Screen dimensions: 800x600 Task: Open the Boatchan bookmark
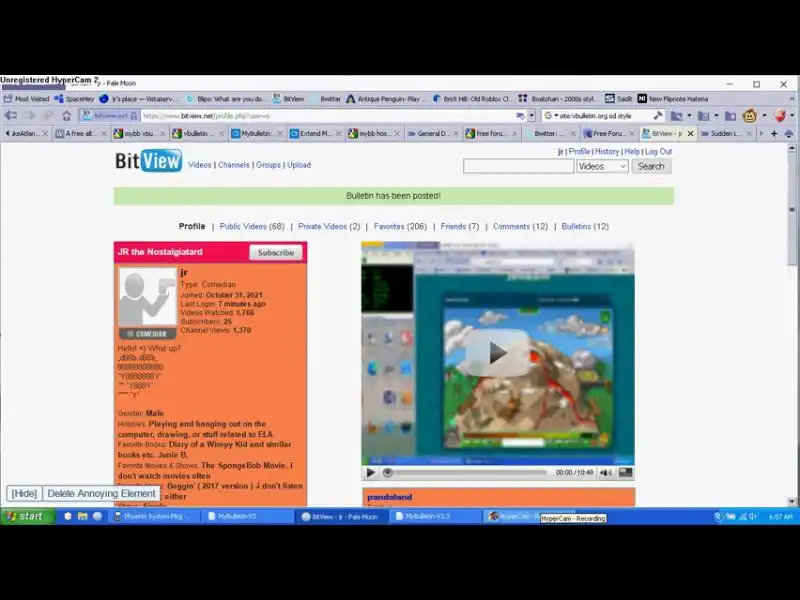click(557, 99)
